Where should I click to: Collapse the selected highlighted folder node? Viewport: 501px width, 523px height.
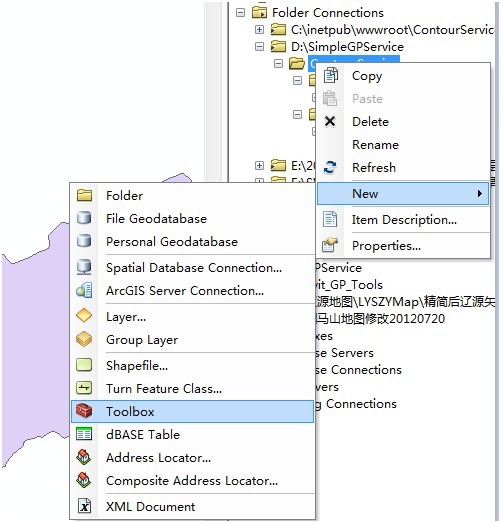point(278,63)
